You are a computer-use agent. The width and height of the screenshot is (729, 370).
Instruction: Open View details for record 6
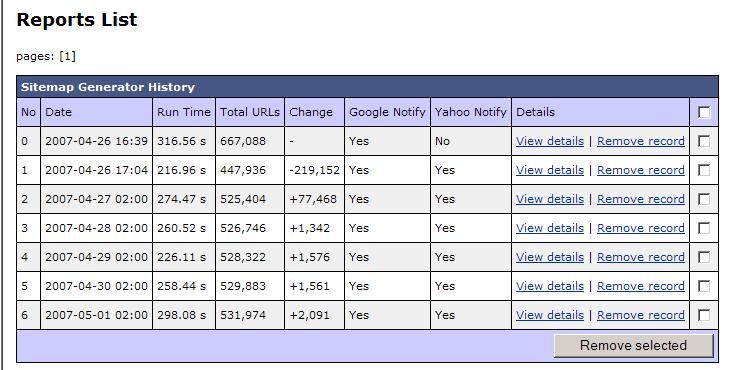coord(550,315)
